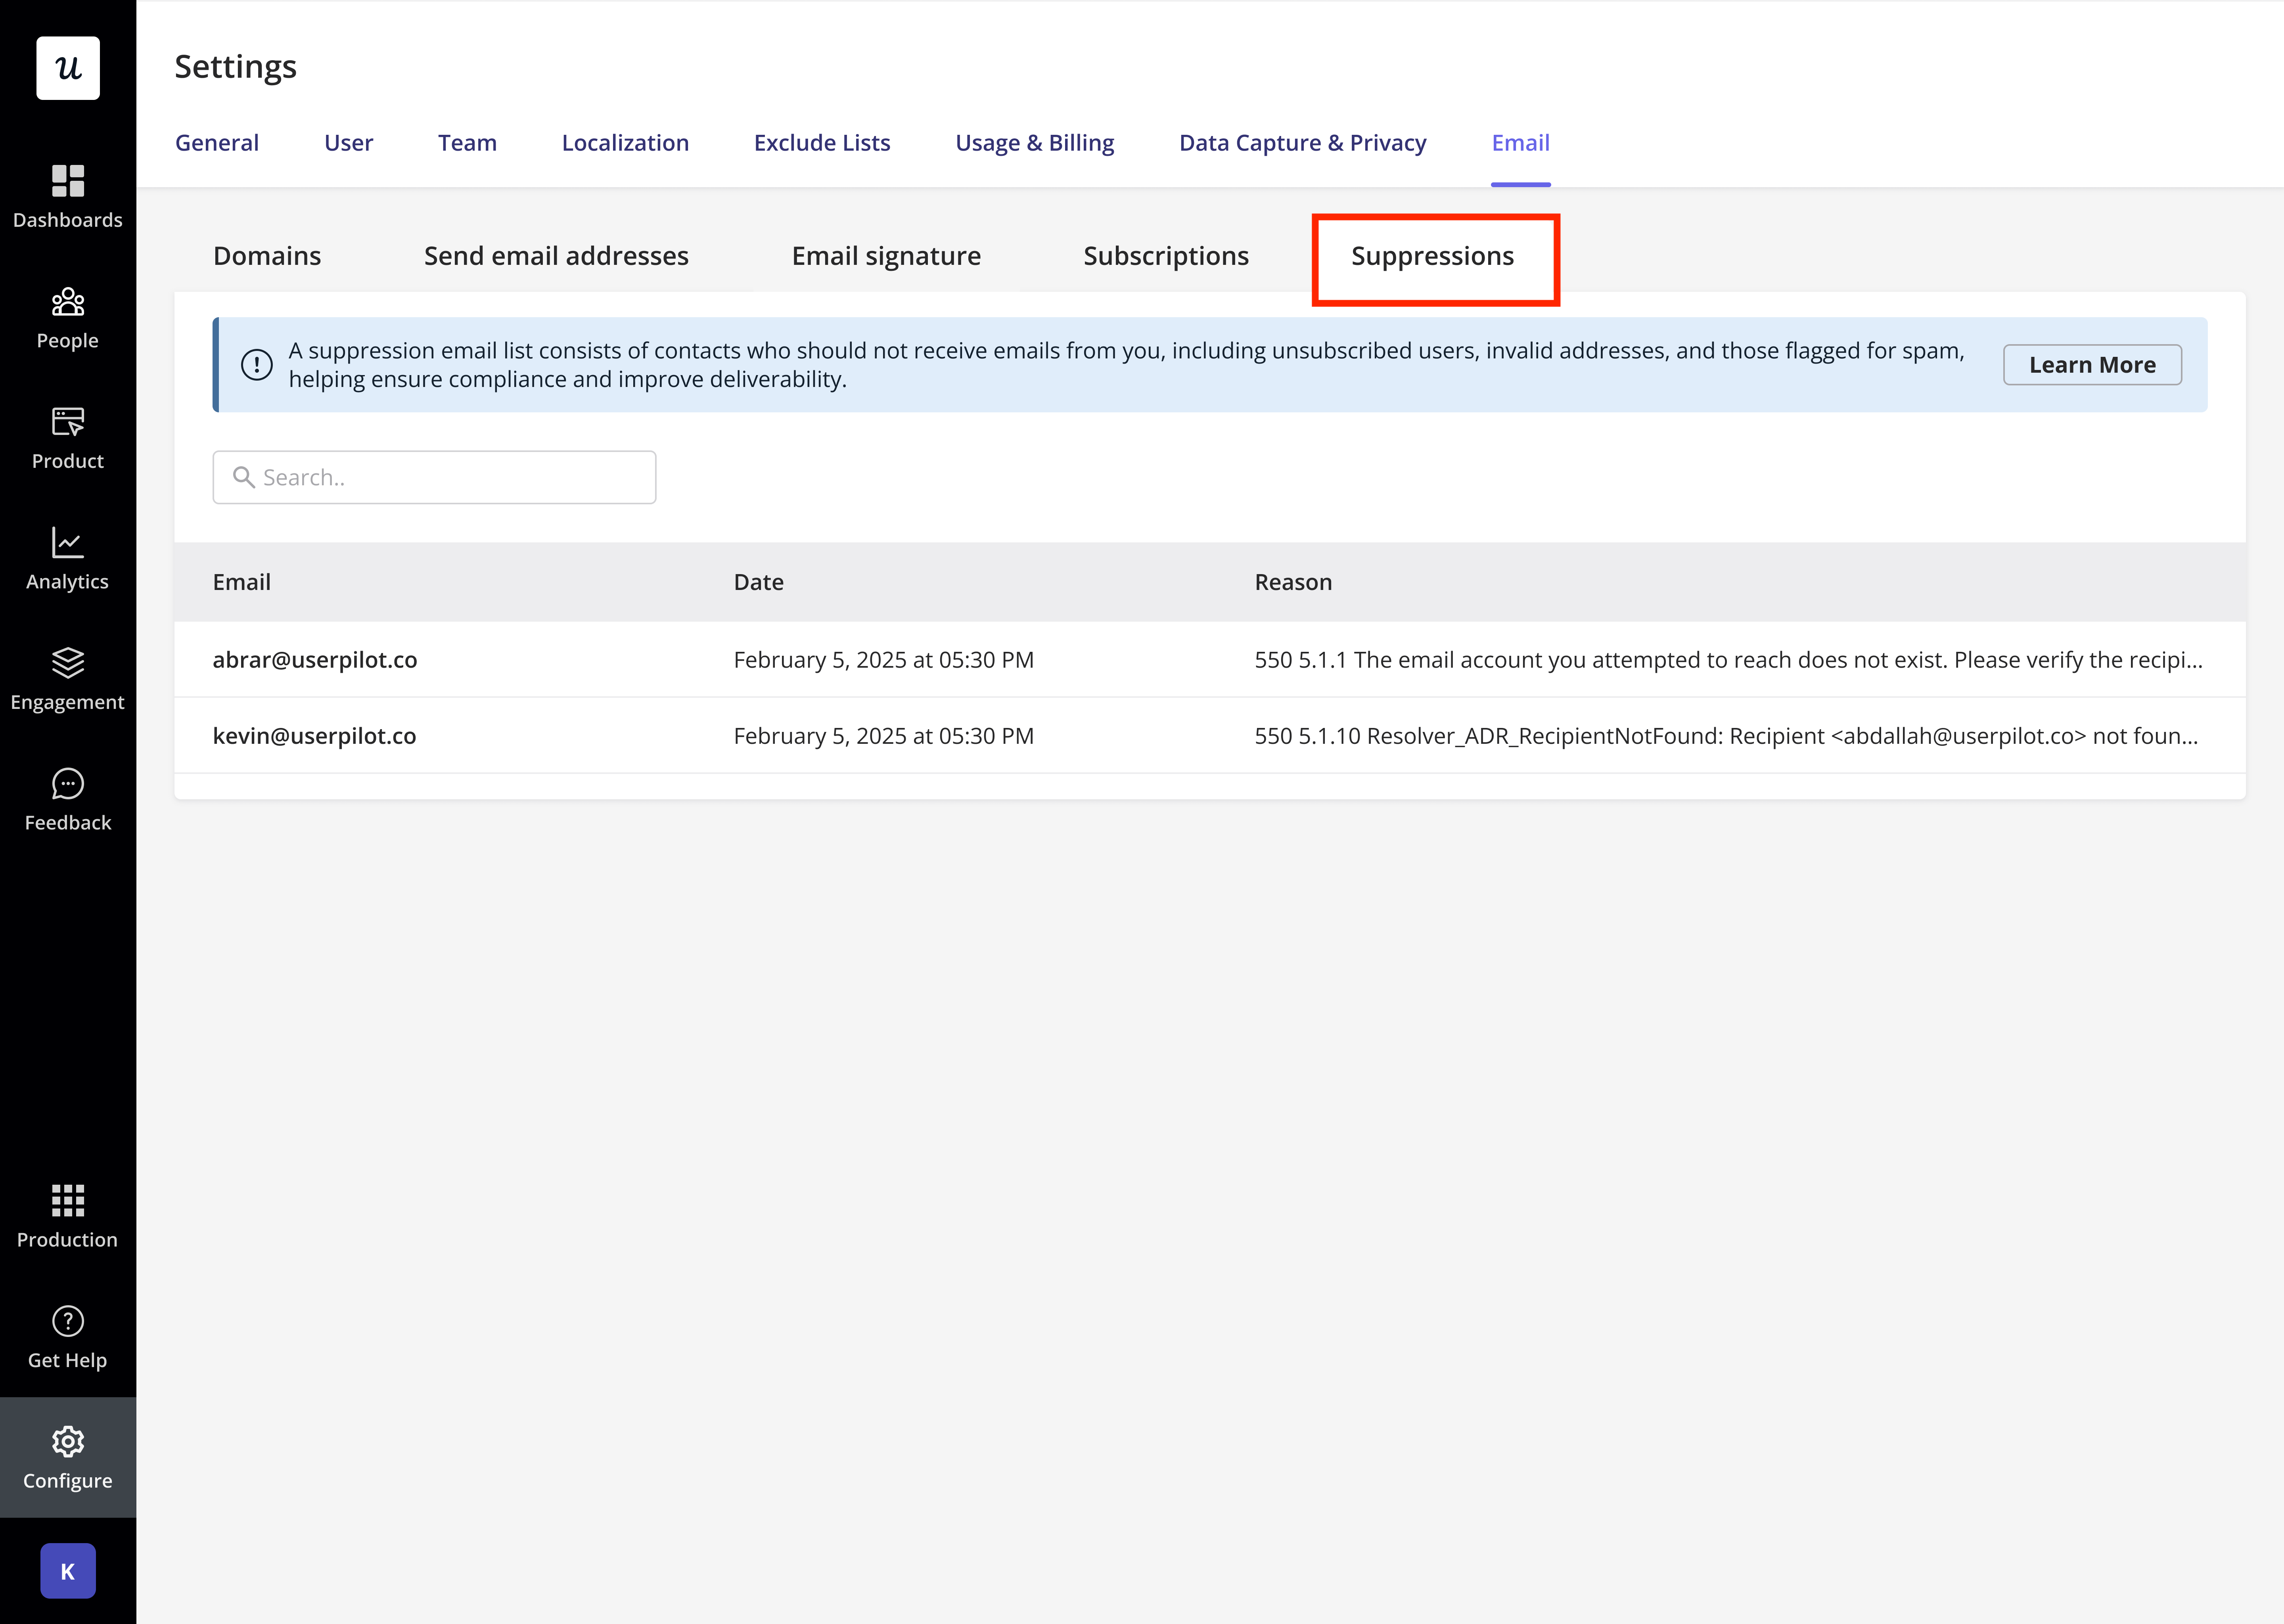The image size is (2284, 1624).
Task: Click the date in abrar@userpilot.co row
Action: coord(884,660)
